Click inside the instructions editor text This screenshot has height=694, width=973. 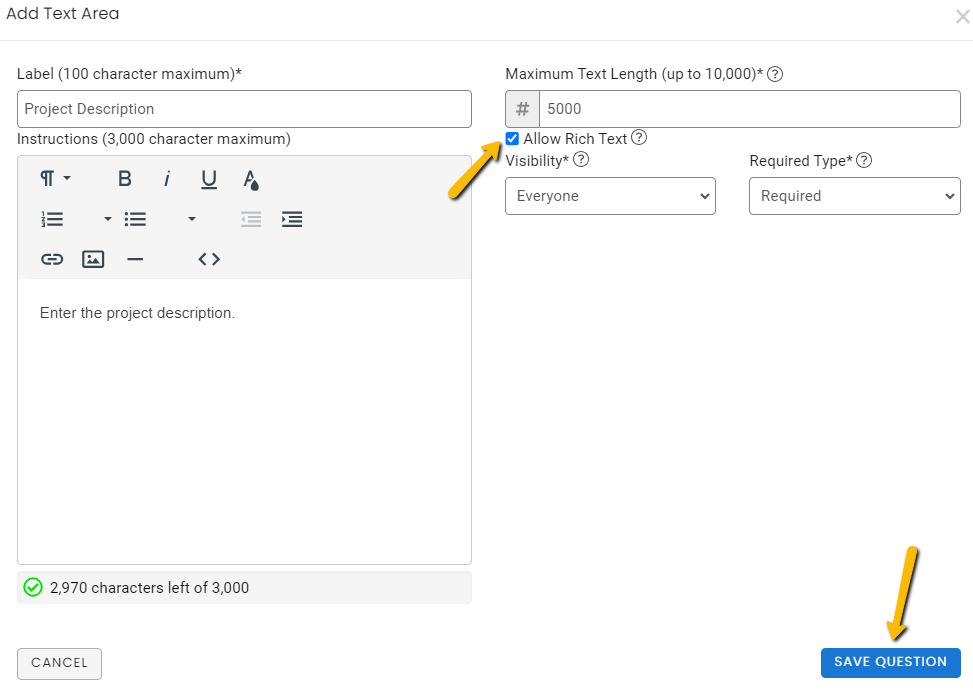pyautogui.click(x=137, y=313)
